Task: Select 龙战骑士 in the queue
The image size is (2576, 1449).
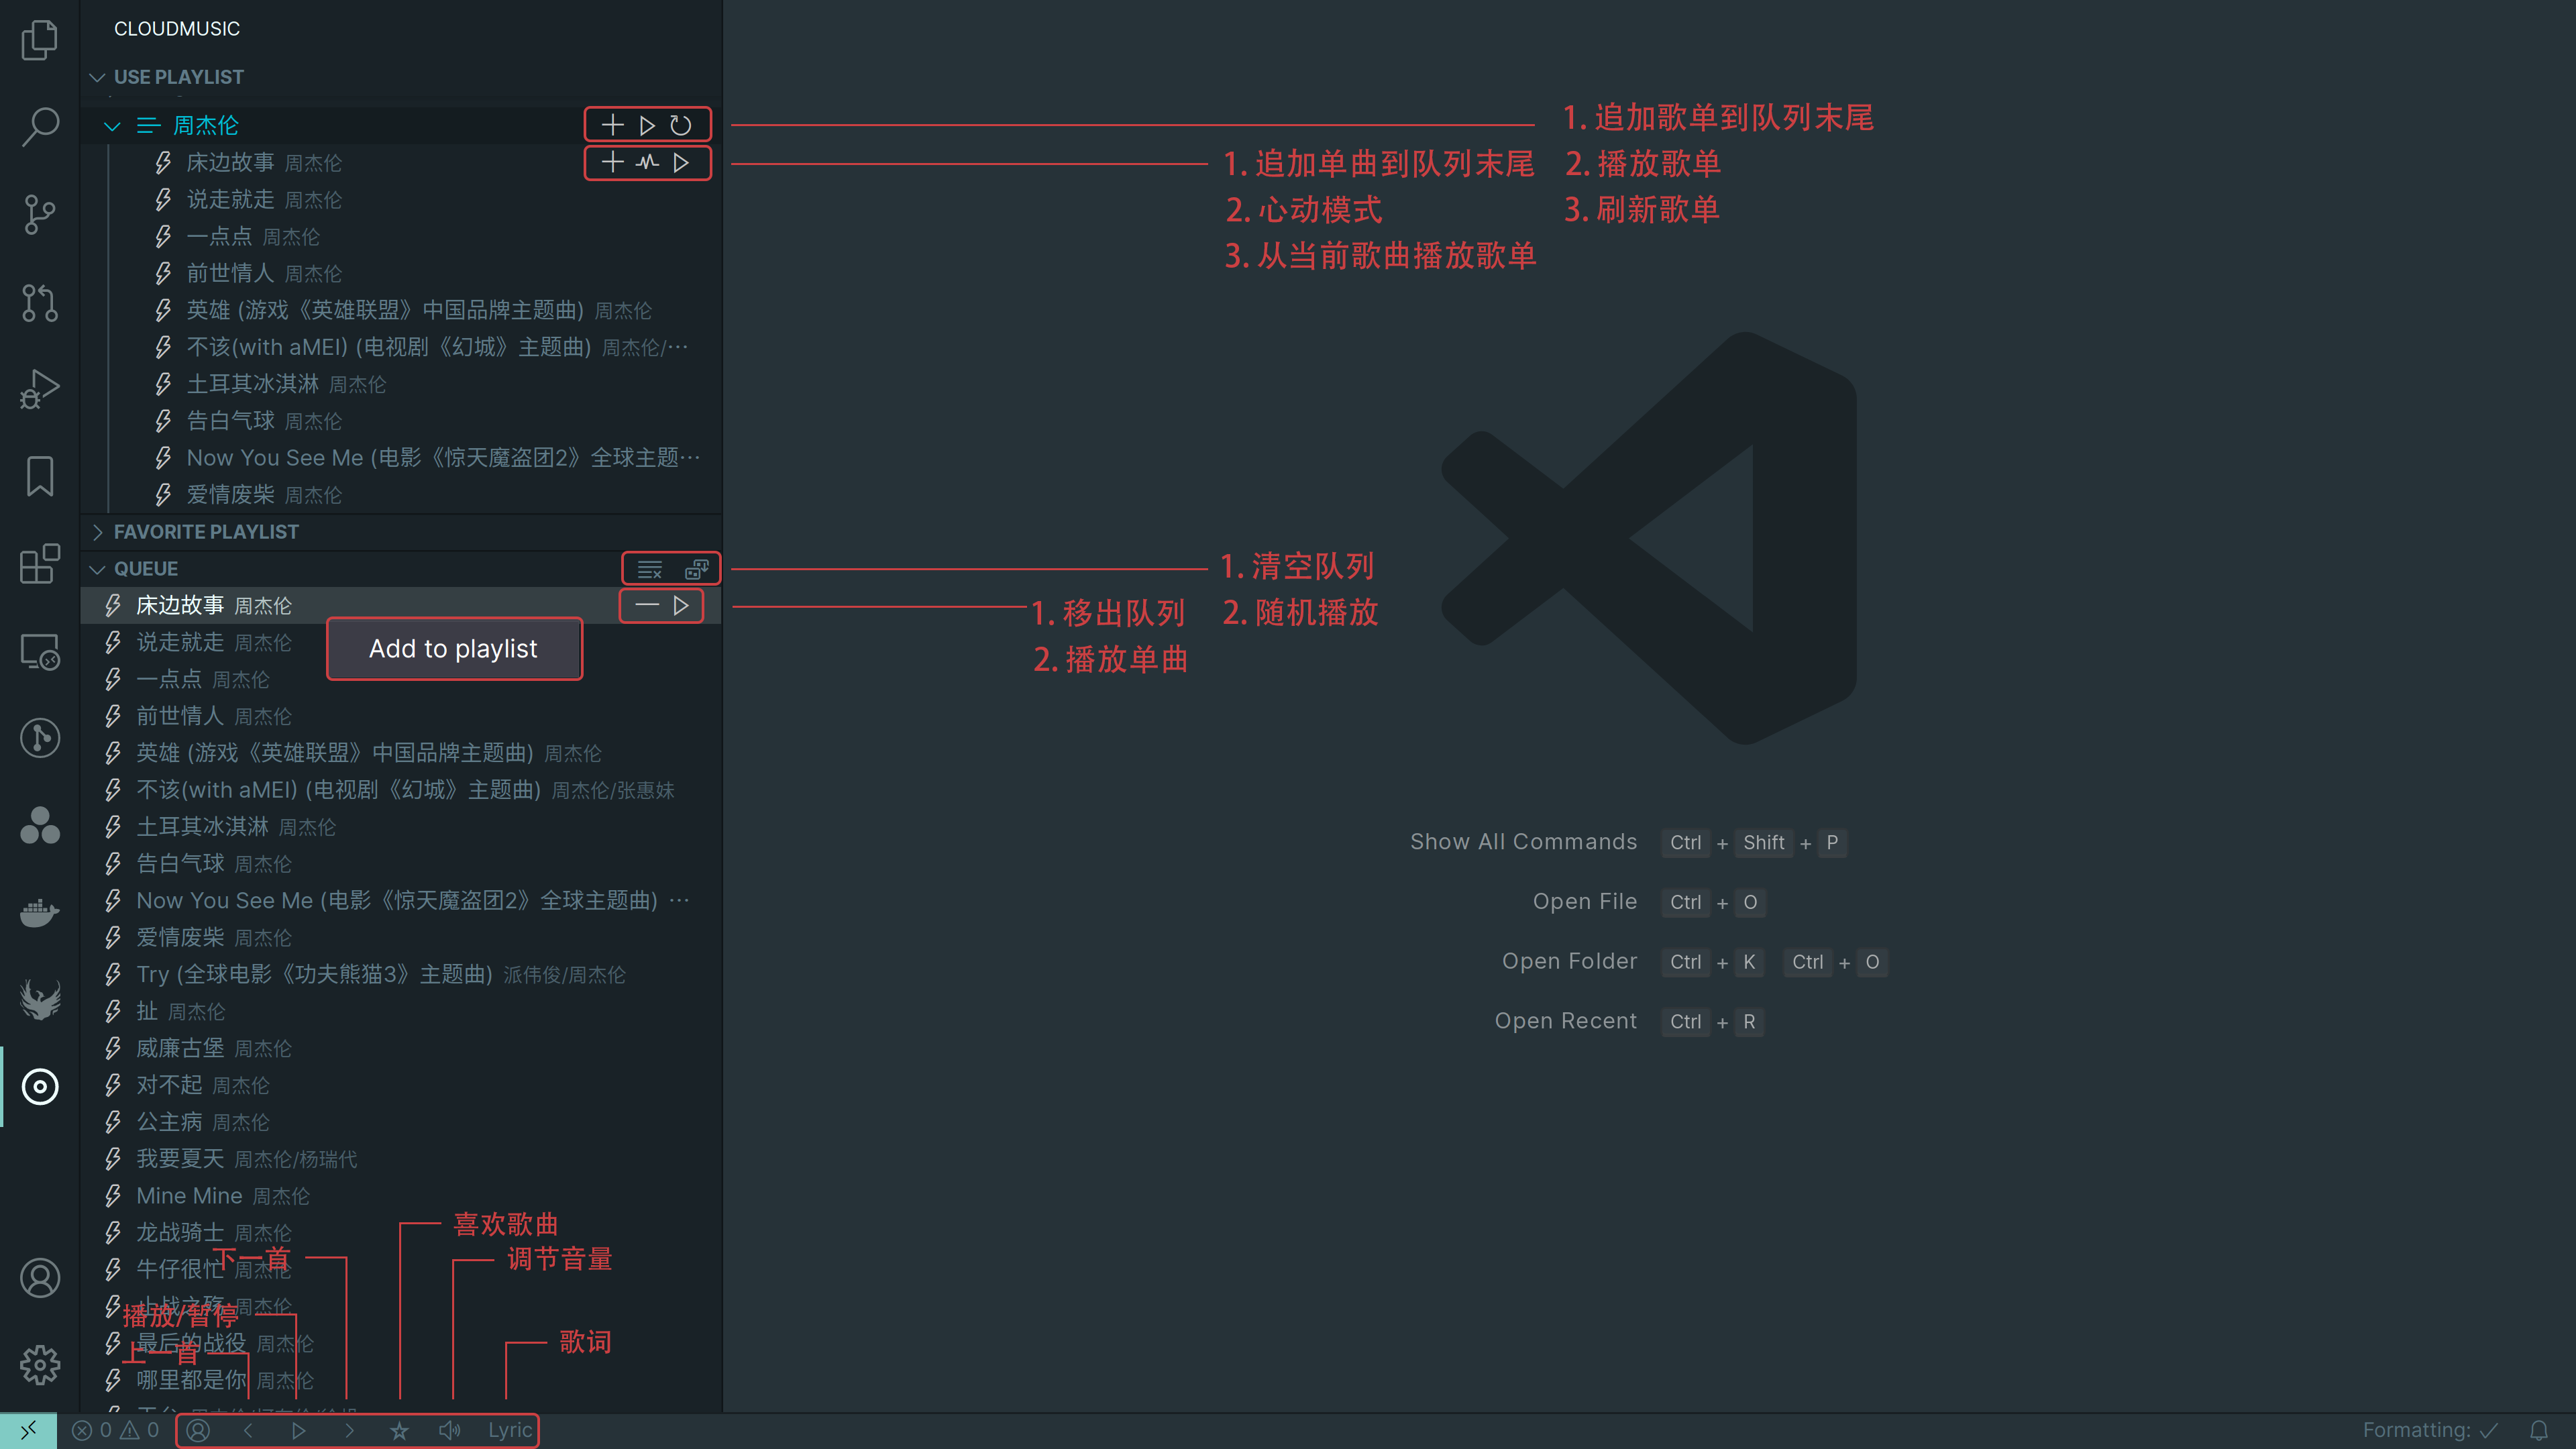Action: click(x=401, y=1233)
